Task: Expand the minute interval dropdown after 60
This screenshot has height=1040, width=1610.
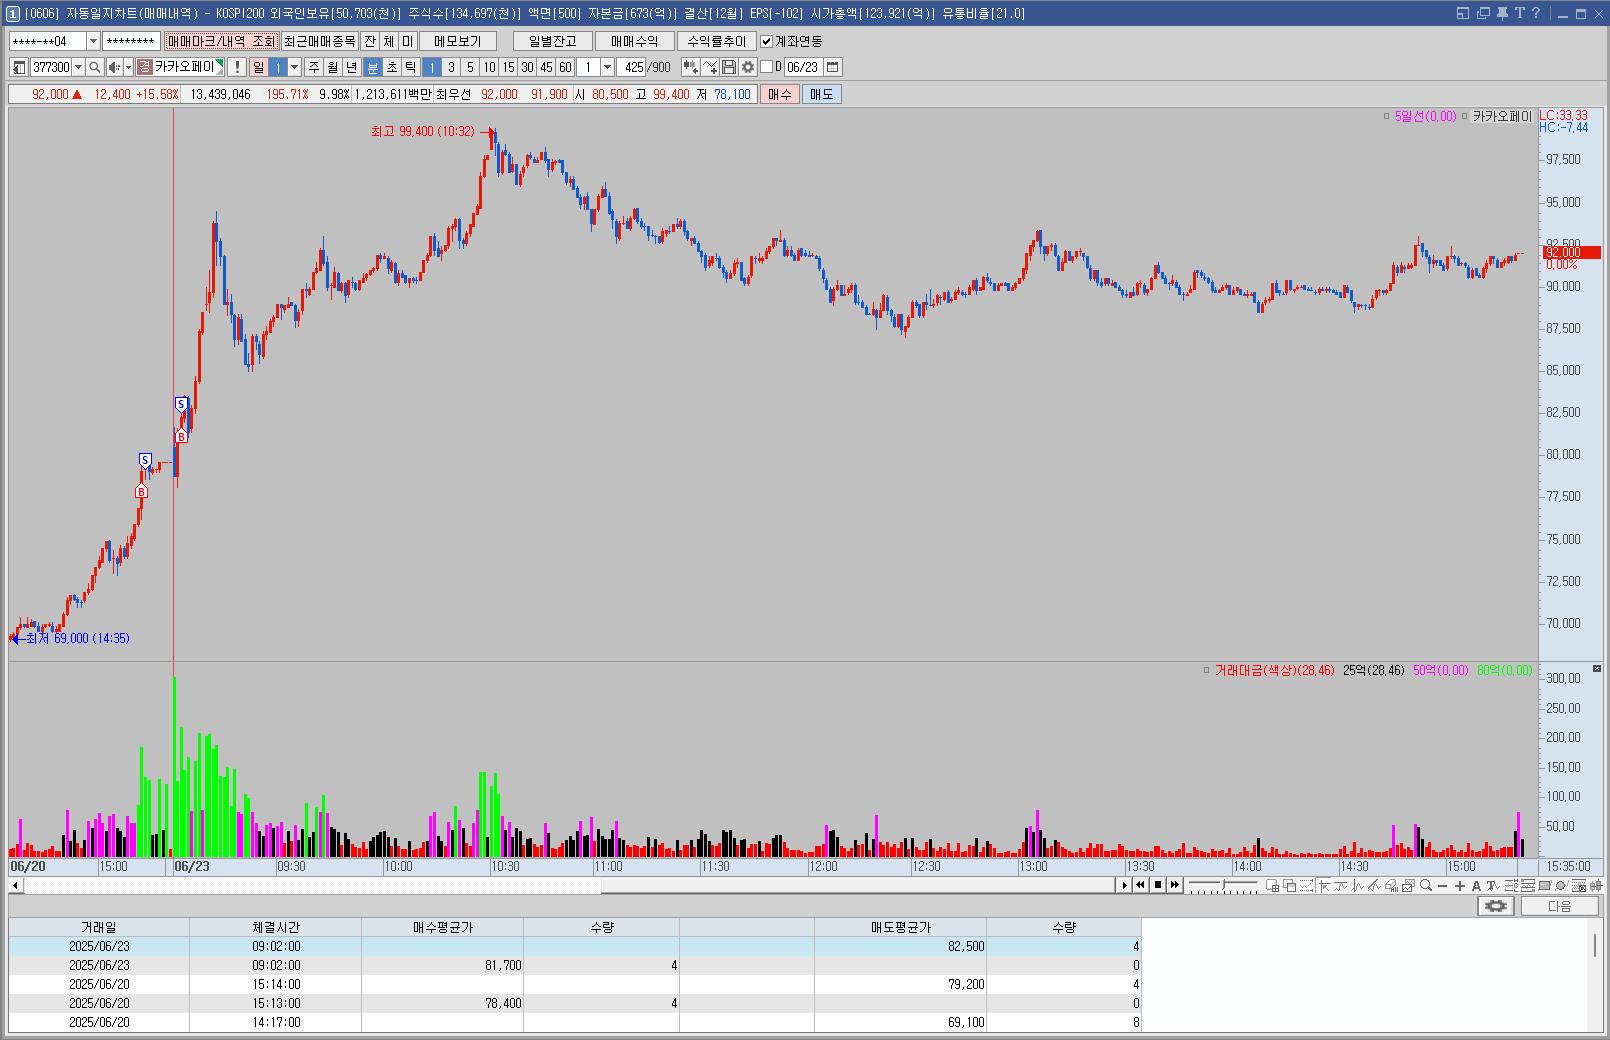Action: coord(607,67)
